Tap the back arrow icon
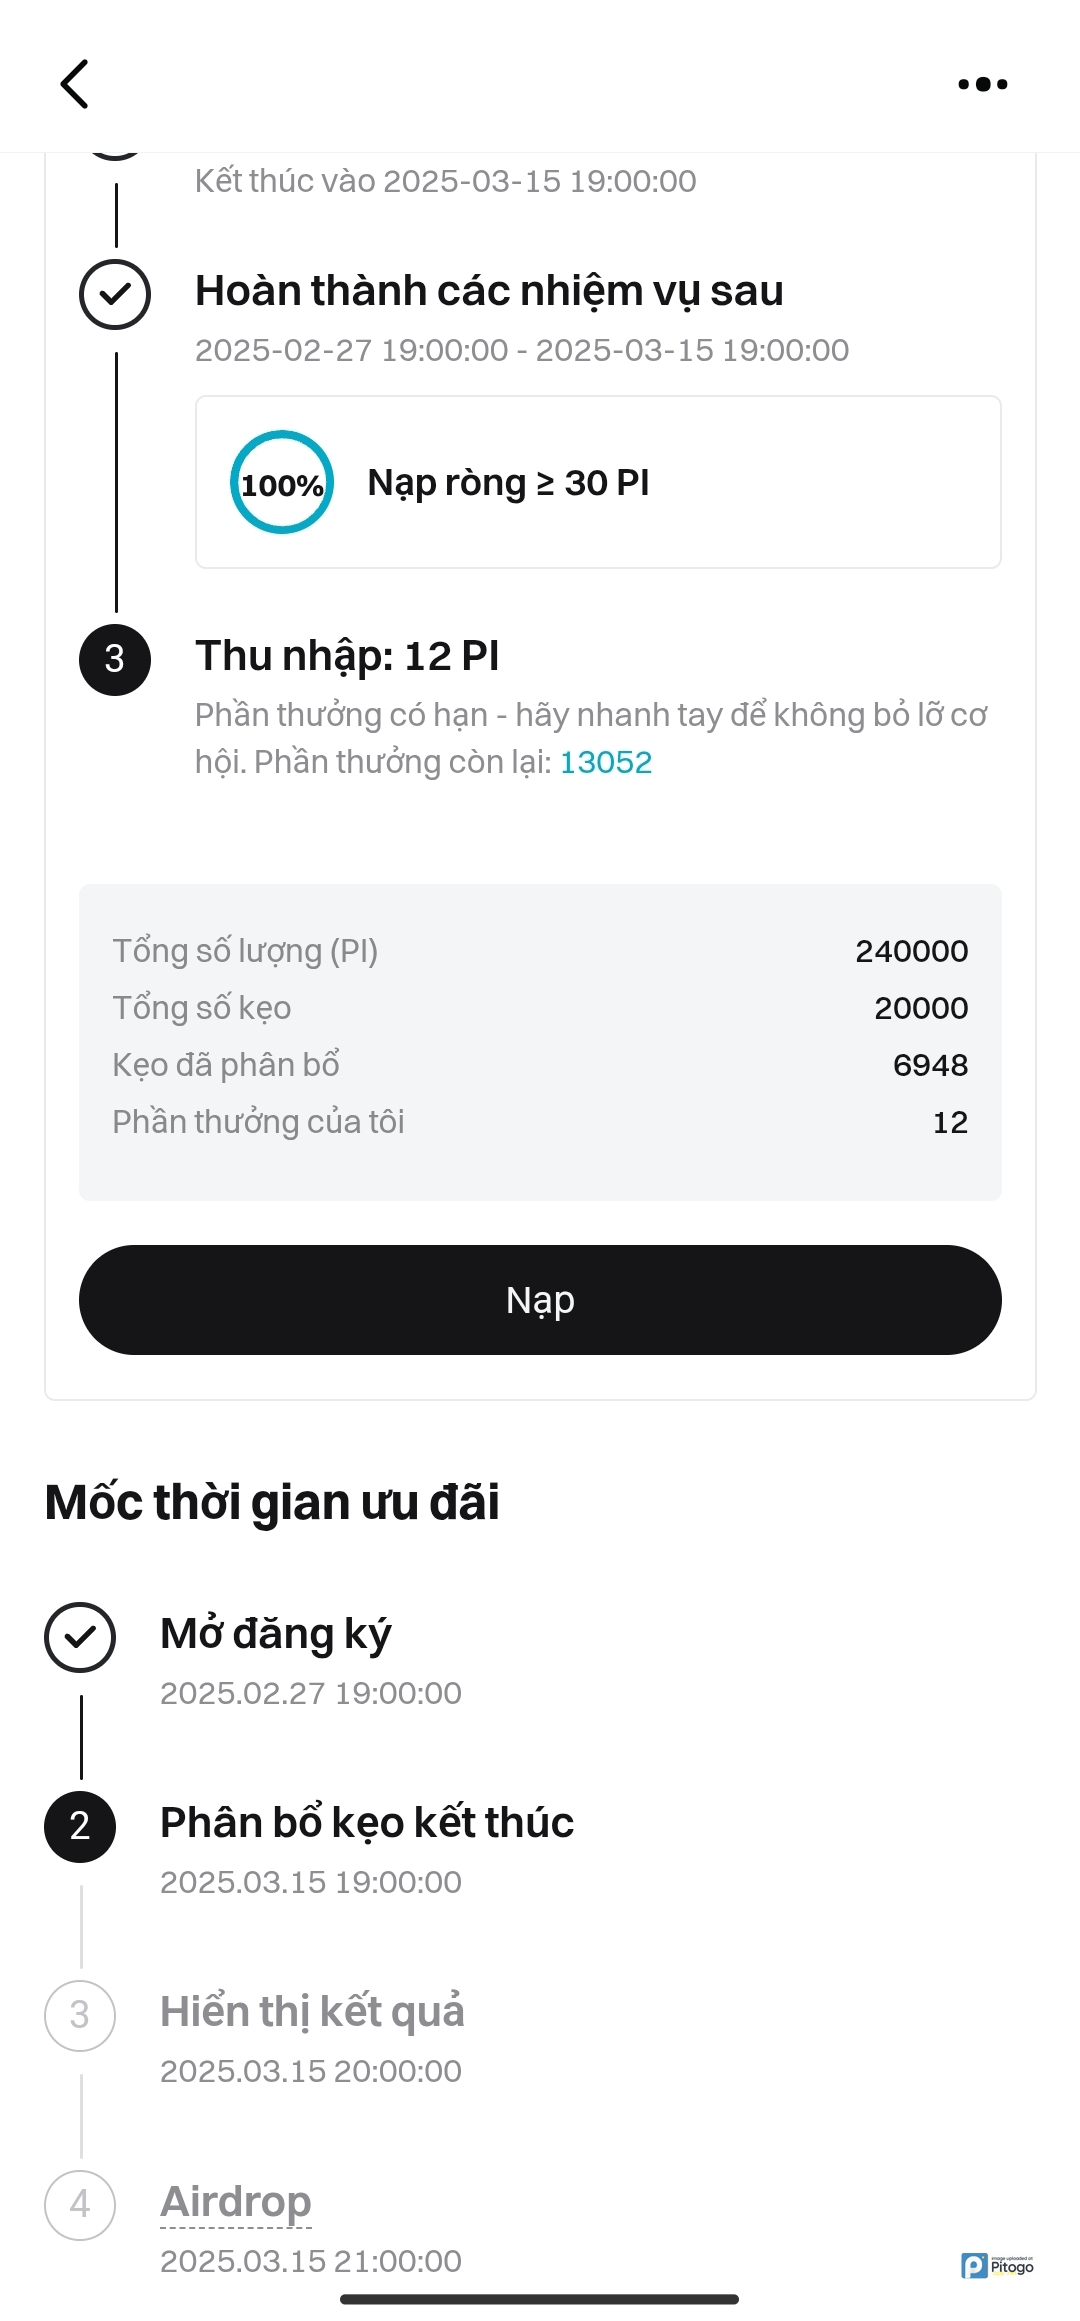The image size is (1080, 2321). pyautogui.click(x=75, y=84)
